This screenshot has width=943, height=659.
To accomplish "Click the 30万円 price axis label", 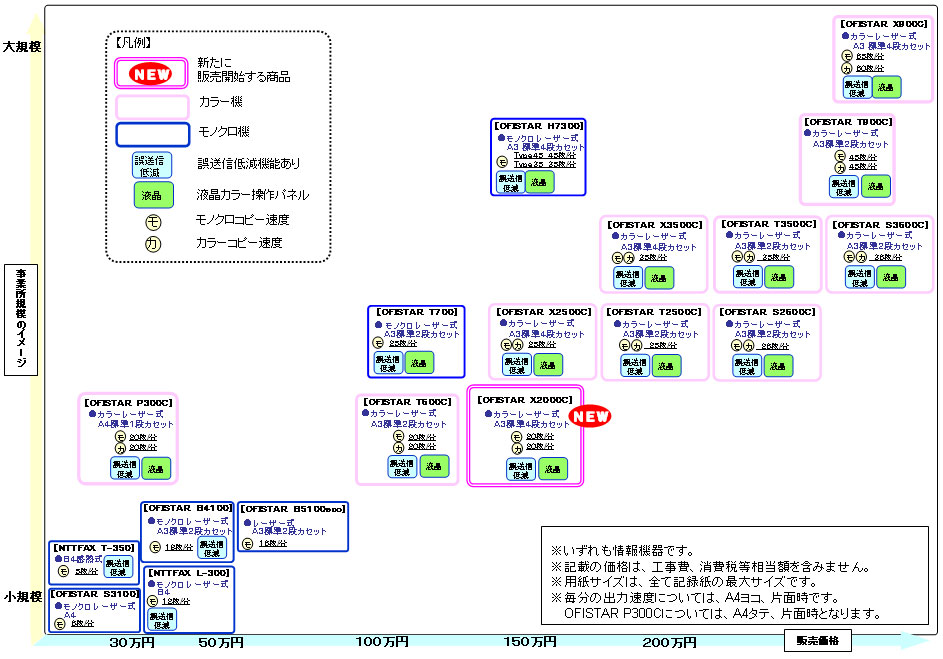I will point(132,643).
